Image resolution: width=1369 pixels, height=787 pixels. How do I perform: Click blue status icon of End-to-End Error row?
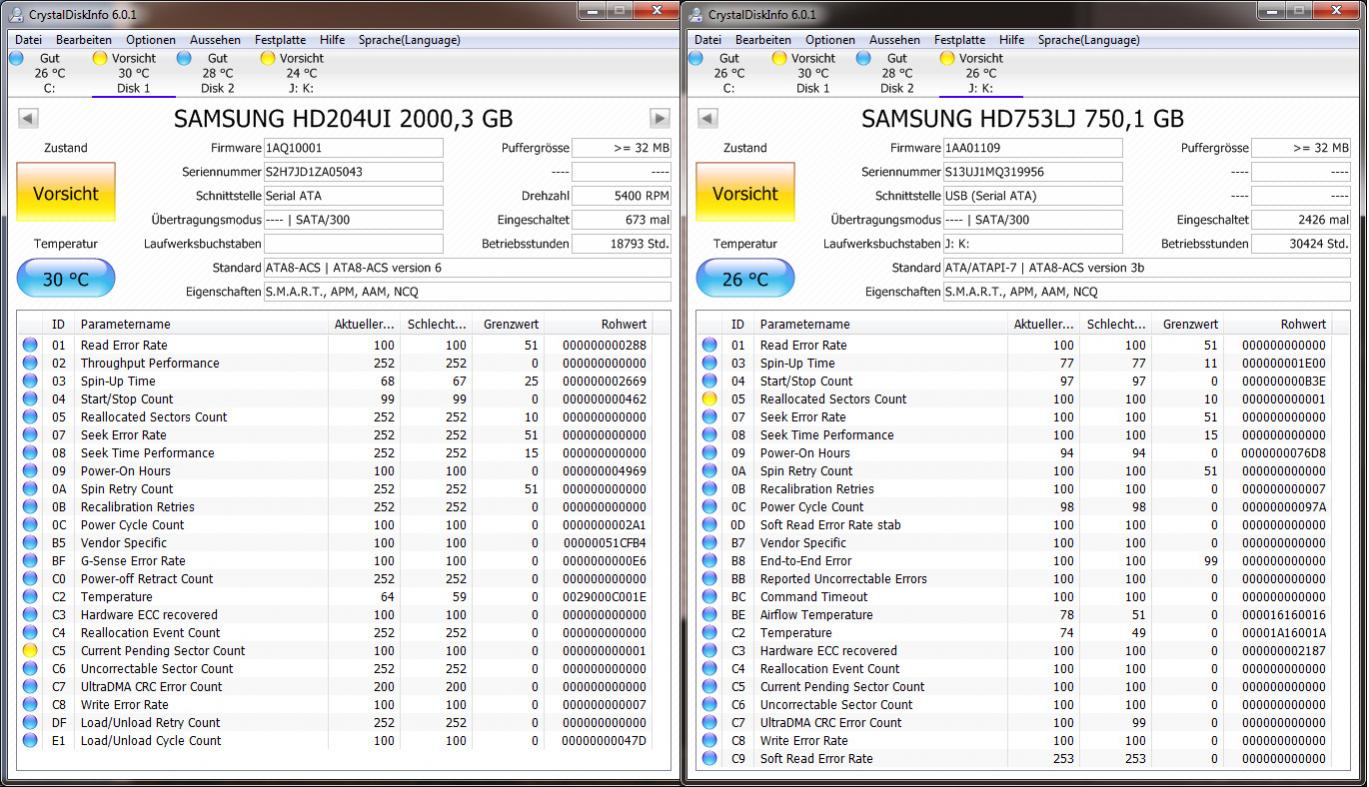[x=709, y=561]
